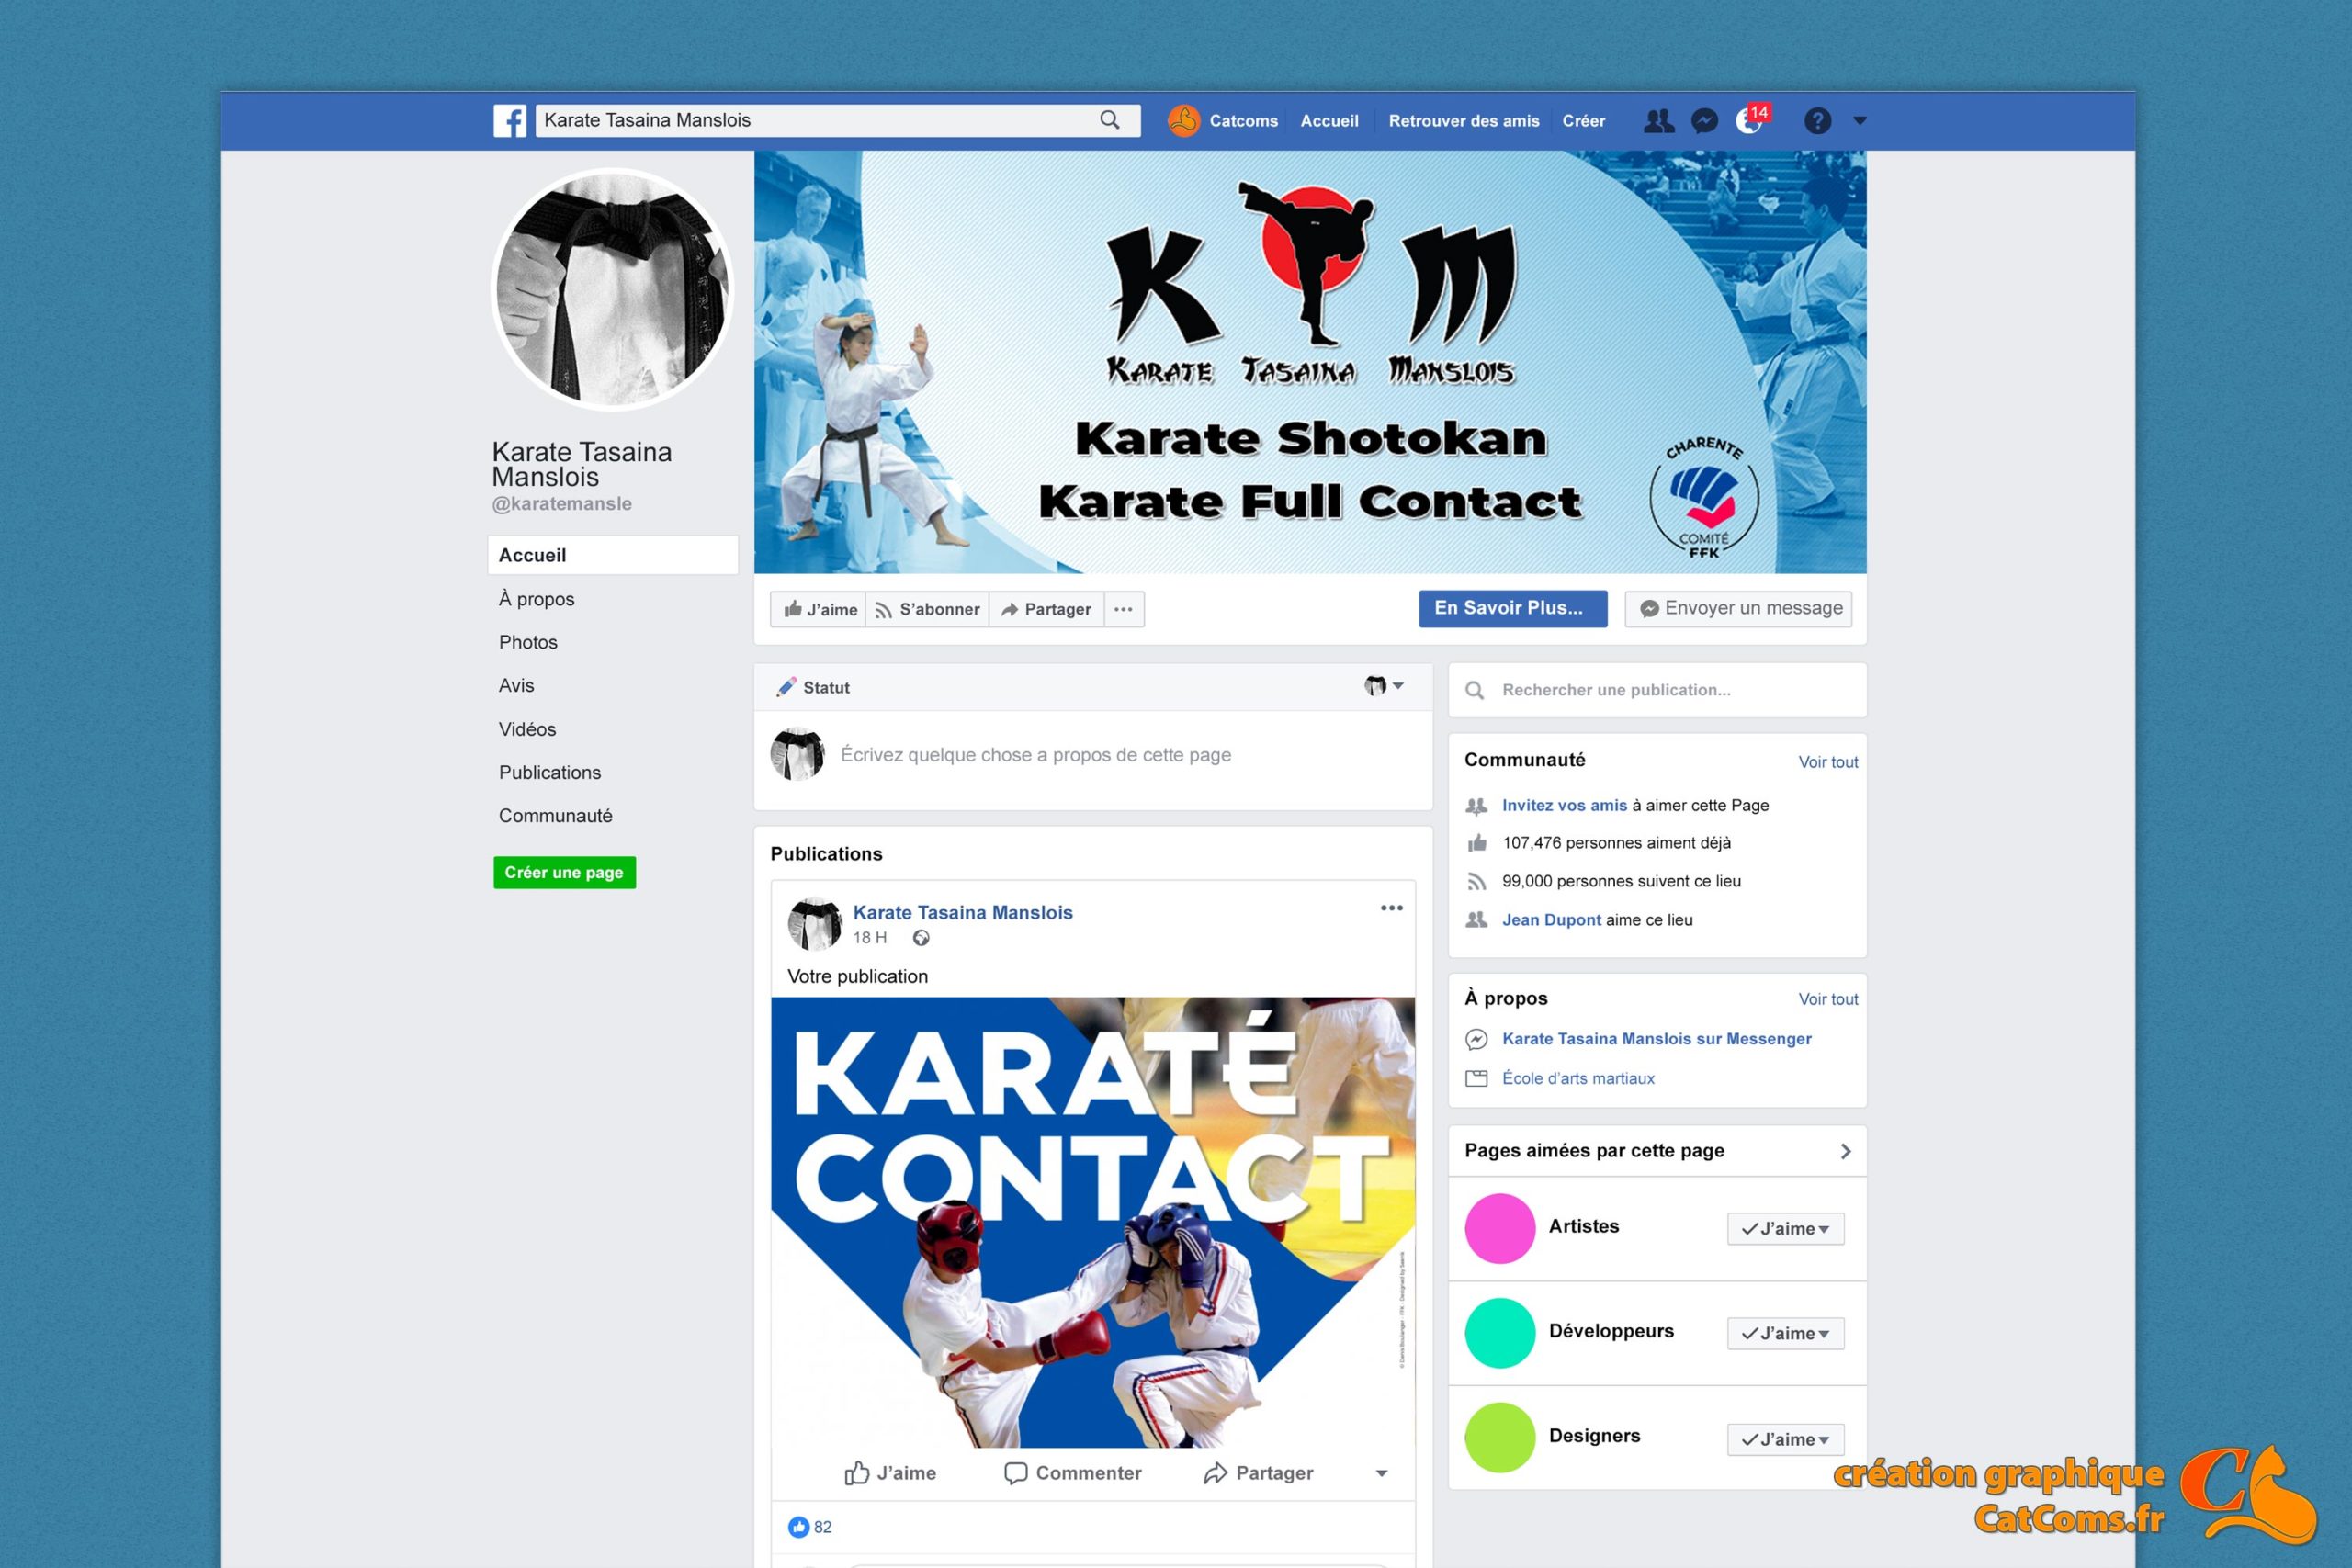Click post author Karate Tasaina Manslois link
2352x1568 pixels.
(x=962, y=912)
